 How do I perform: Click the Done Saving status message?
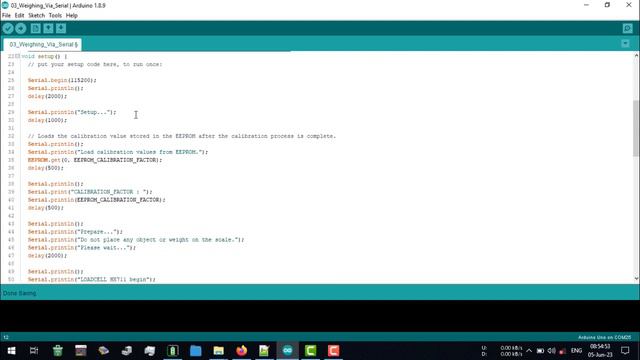[20, 293]
